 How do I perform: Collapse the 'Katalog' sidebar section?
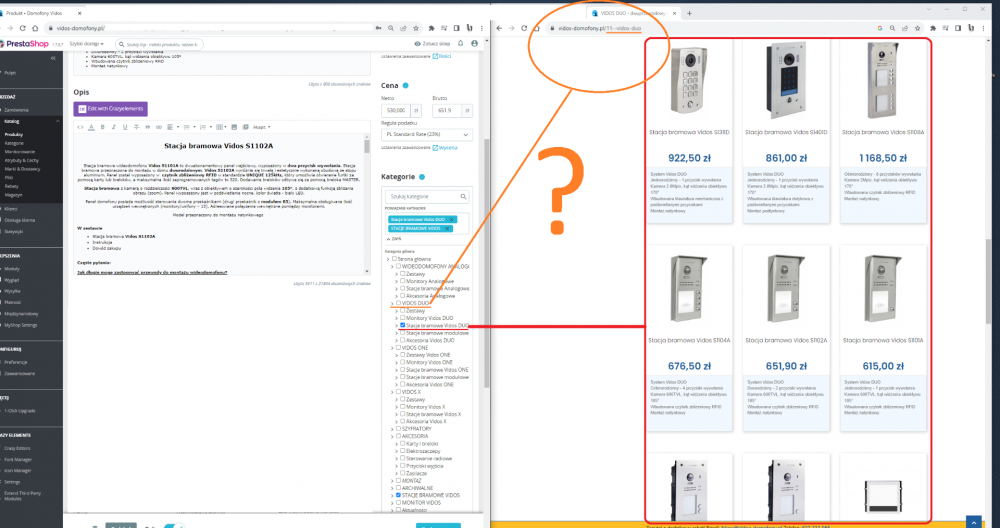(57, 121)
